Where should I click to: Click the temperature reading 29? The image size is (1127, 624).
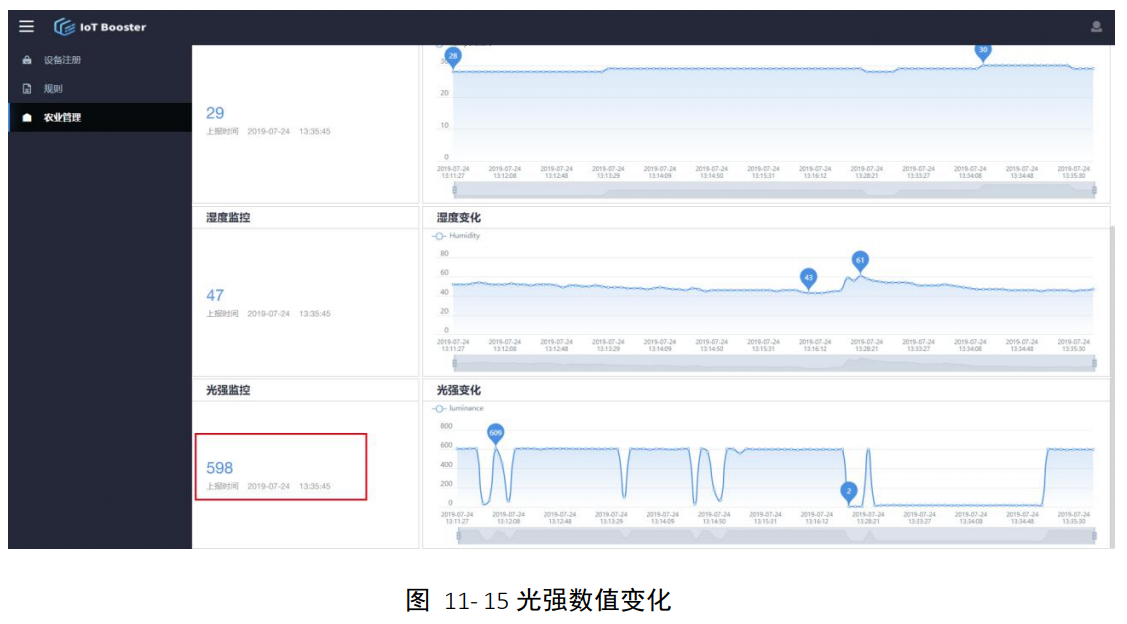[215, 113]
